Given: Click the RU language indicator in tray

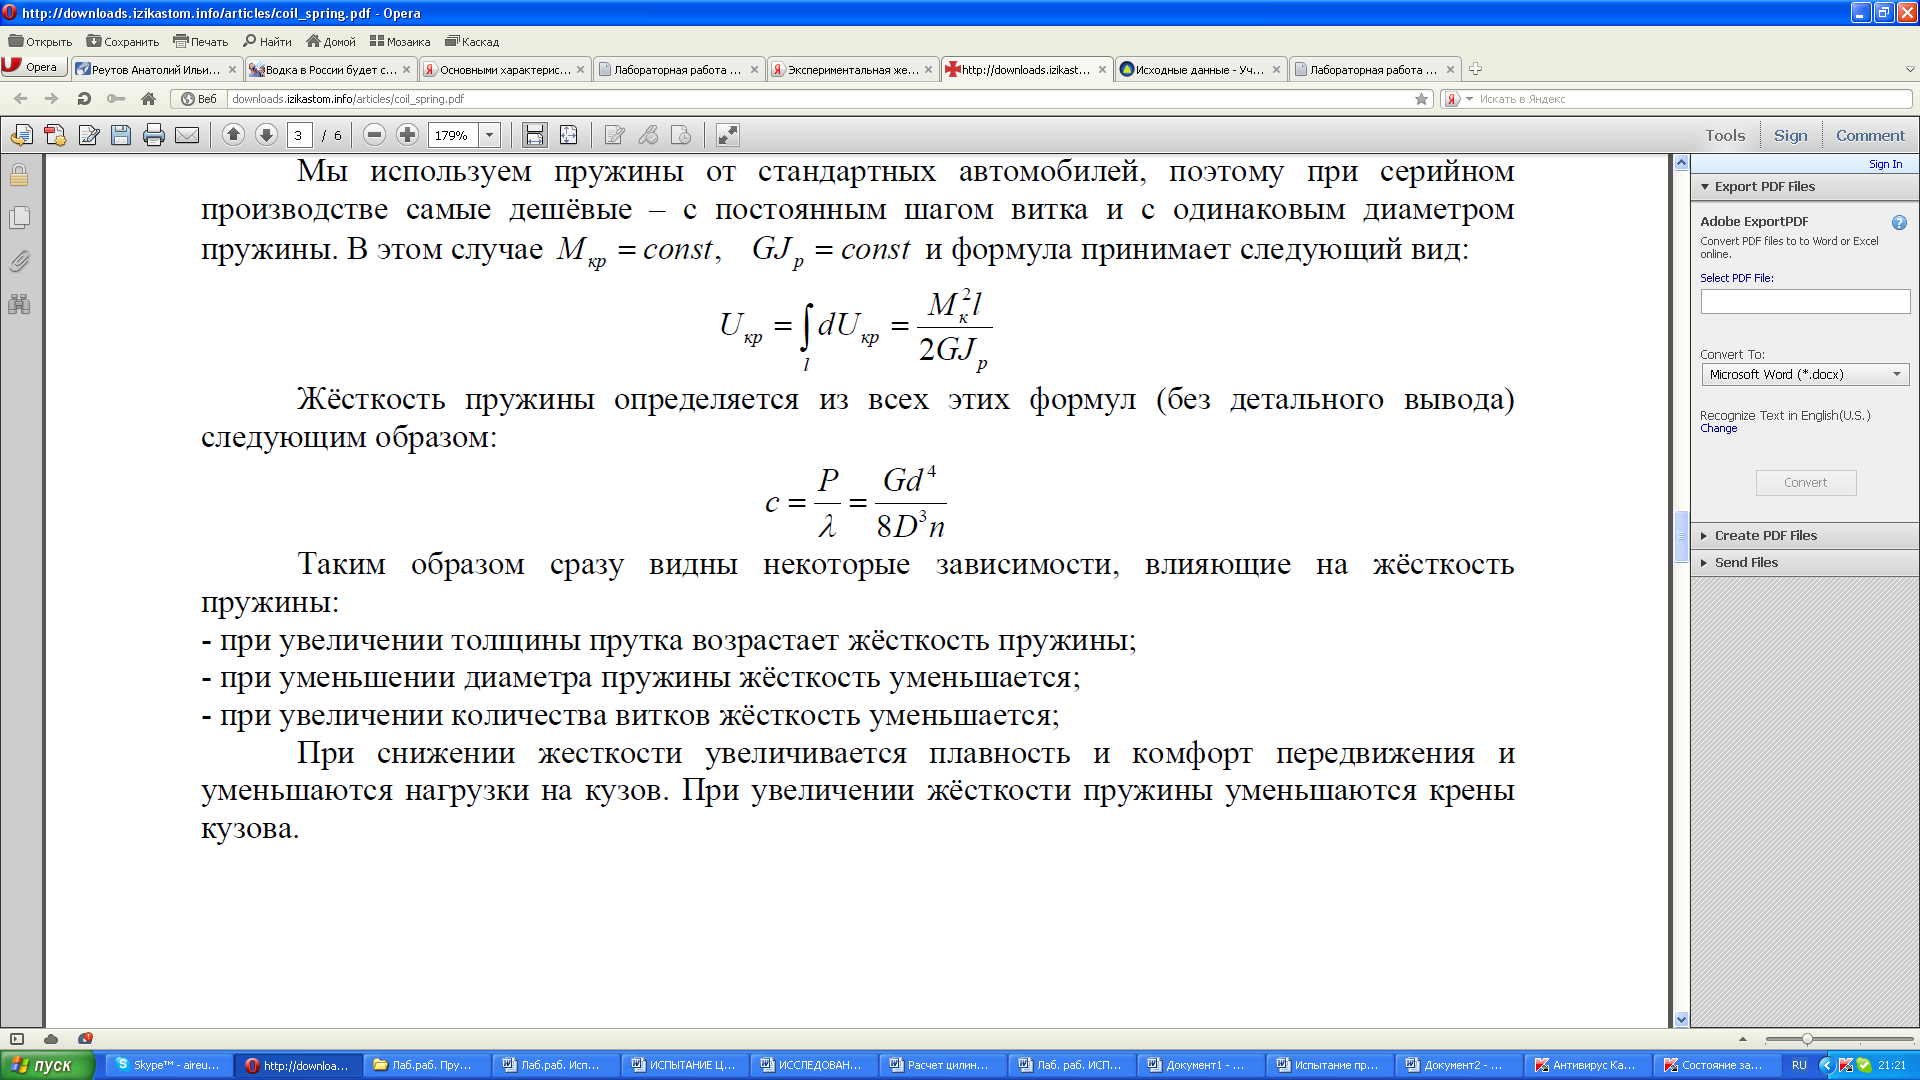Looking at the screenshot, I should click(x=1799, y=1065).
